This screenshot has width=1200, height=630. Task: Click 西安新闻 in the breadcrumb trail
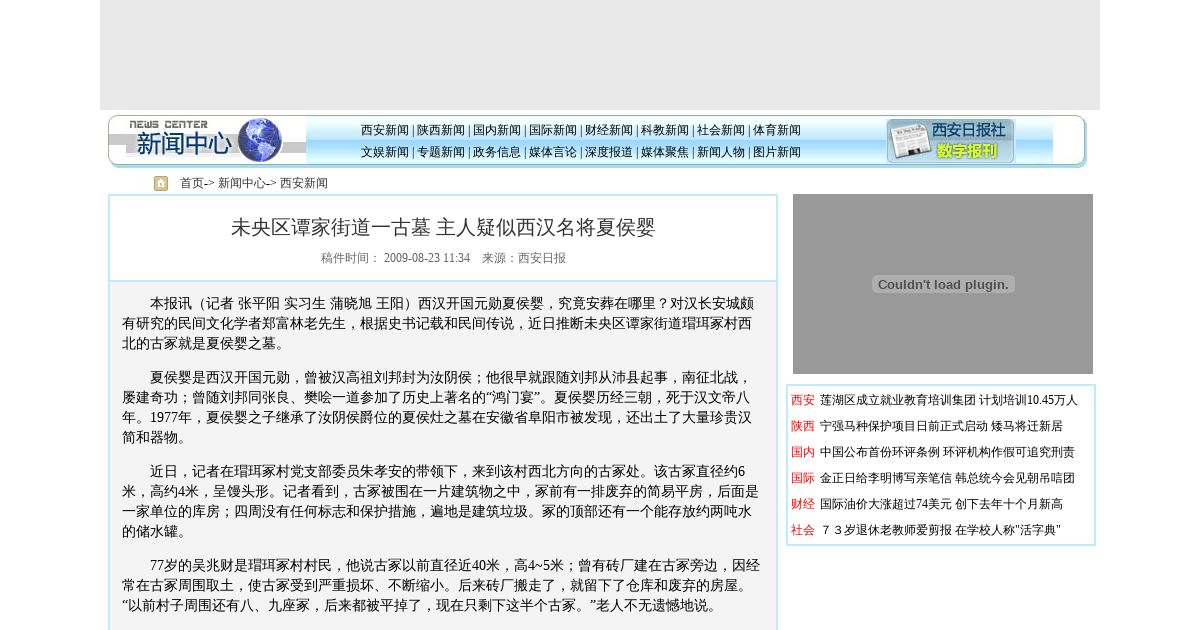pos(304,183)
